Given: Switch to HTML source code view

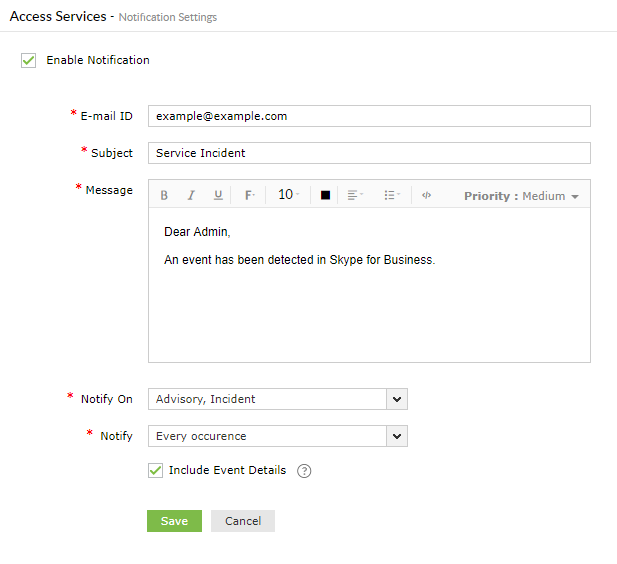Looking at the screenshot, I should [x=426, y=196].
